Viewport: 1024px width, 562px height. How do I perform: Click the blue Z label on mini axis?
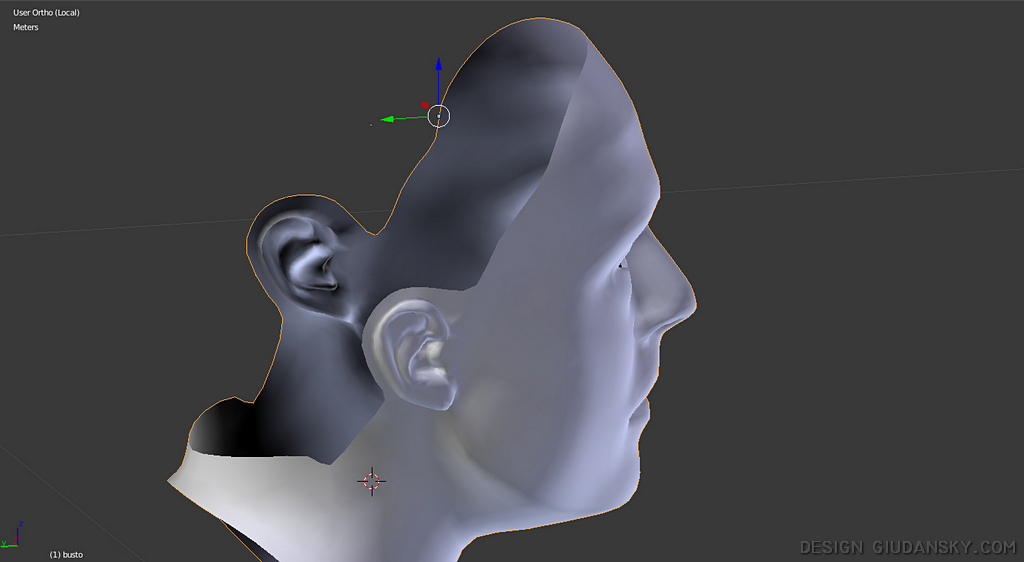(x=20, y=523)
